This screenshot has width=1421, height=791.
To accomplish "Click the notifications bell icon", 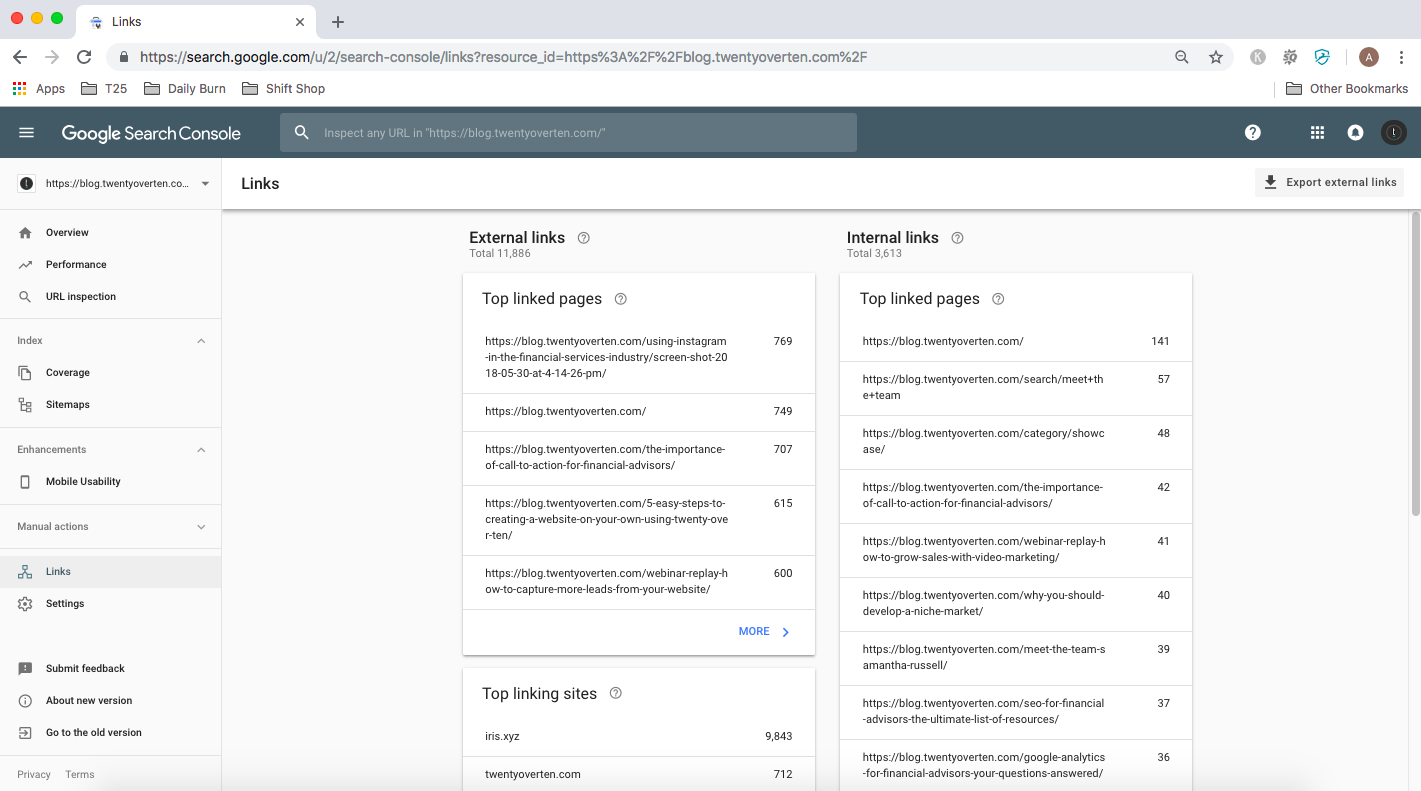I will pos(1355,133).
